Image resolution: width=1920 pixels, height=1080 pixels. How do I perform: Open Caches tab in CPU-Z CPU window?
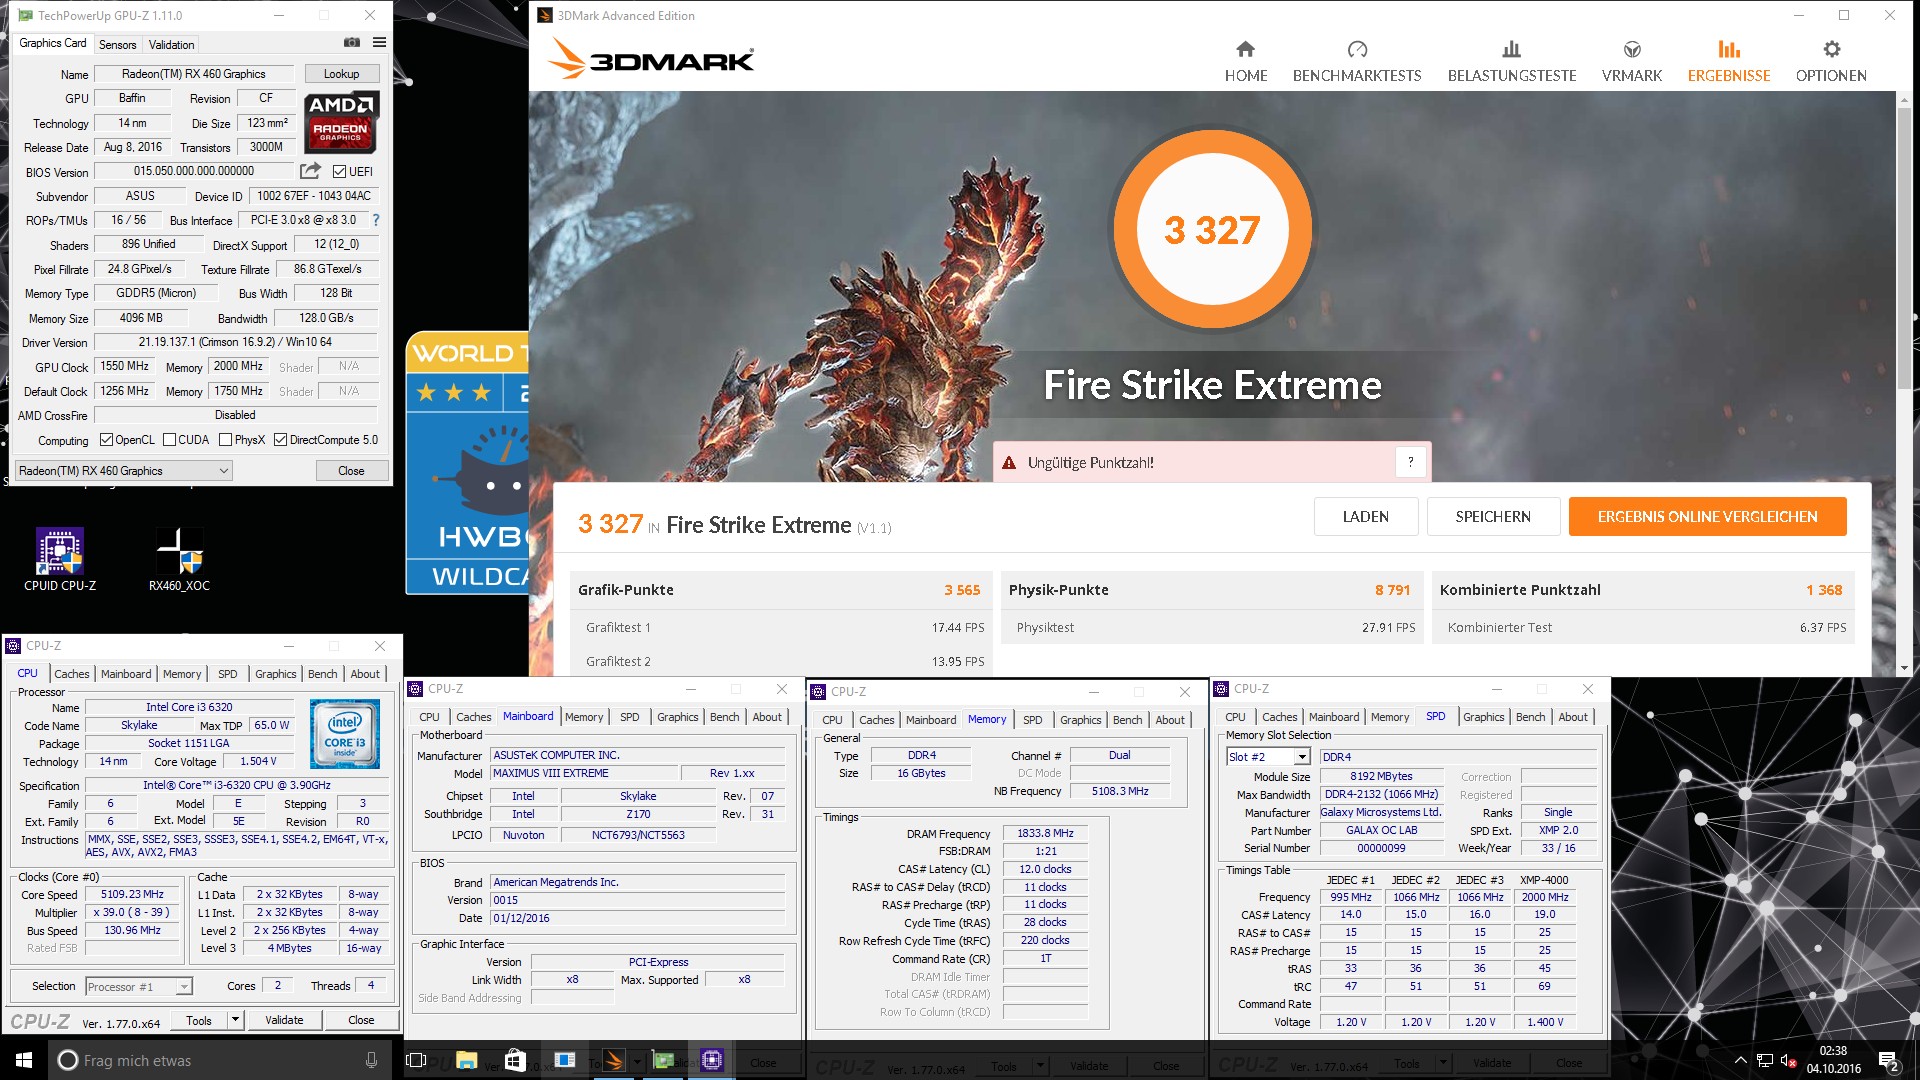(x=72, y=674)
